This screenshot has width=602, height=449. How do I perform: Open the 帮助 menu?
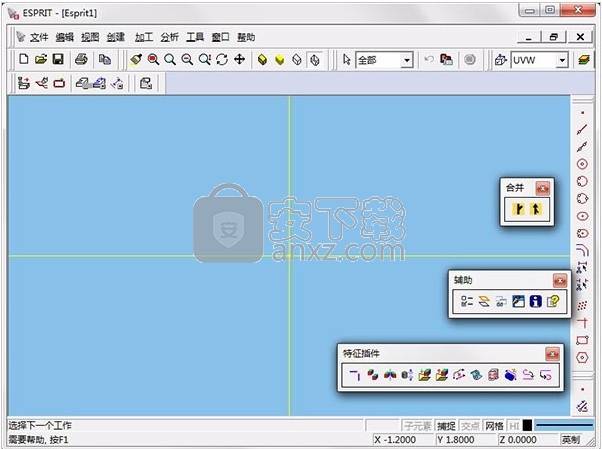(x=246, y=37)
